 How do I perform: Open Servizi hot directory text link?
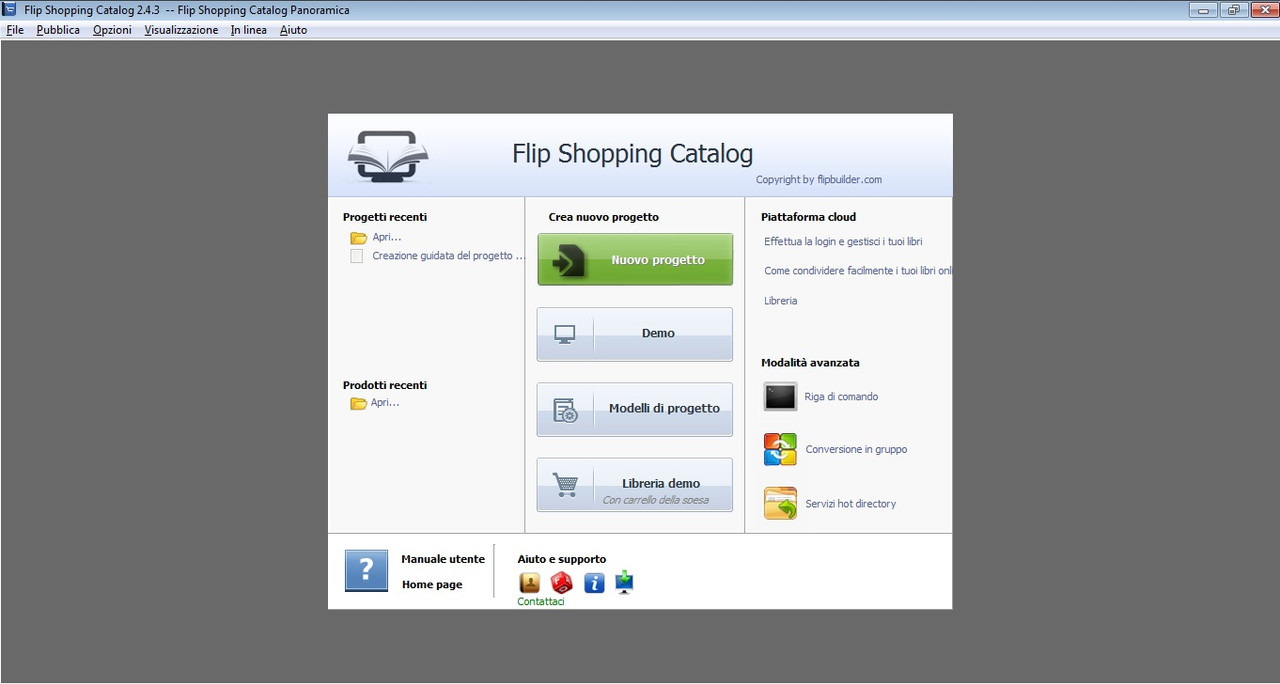[x=851, y=504]
